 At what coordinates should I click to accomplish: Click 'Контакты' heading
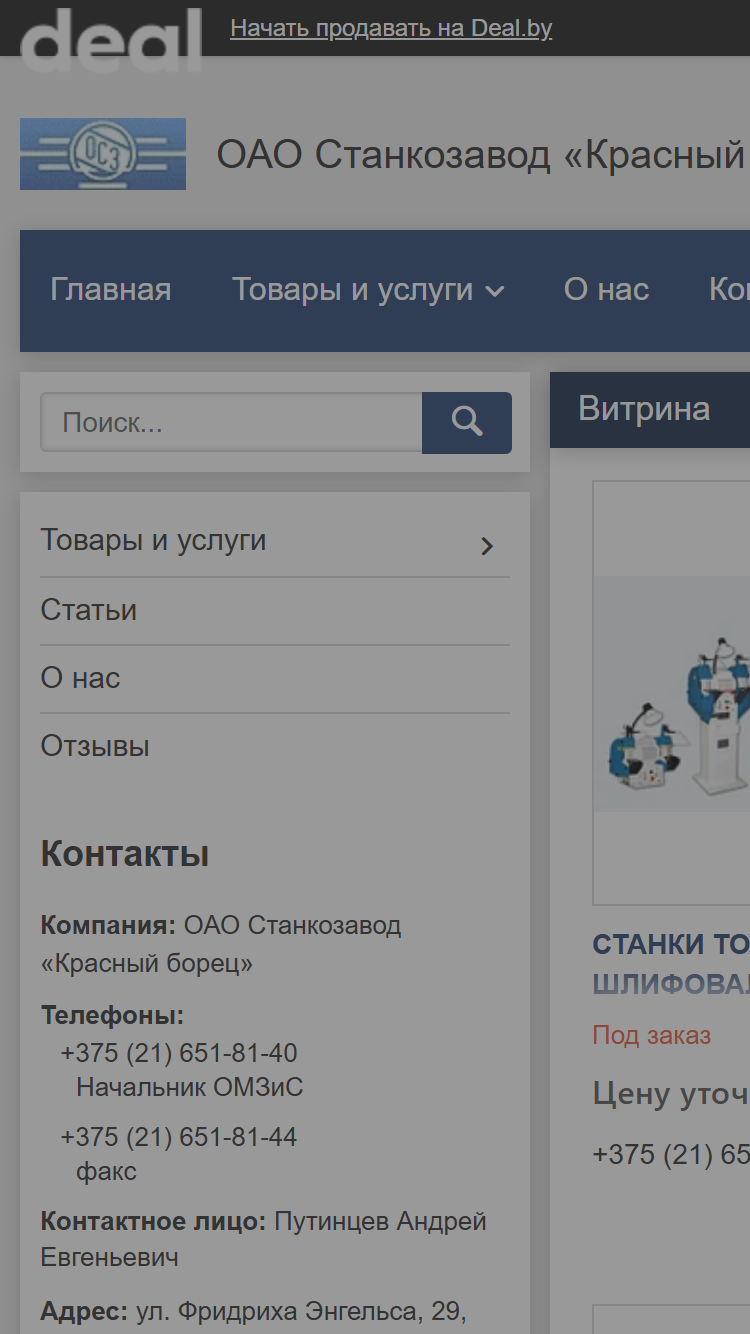pos(125,855)
